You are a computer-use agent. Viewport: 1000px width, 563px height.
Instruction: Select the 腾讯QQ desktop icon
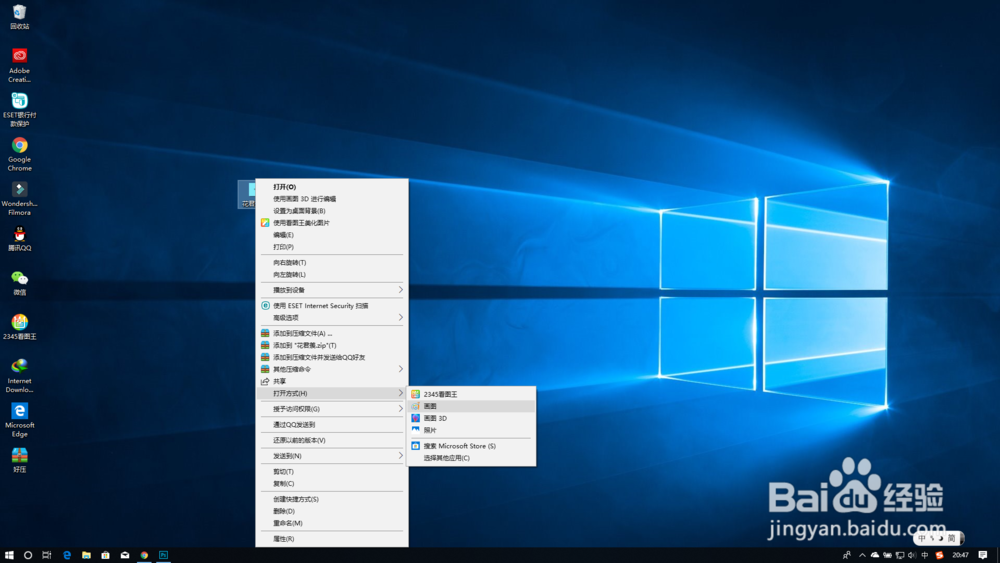point(19,238)
